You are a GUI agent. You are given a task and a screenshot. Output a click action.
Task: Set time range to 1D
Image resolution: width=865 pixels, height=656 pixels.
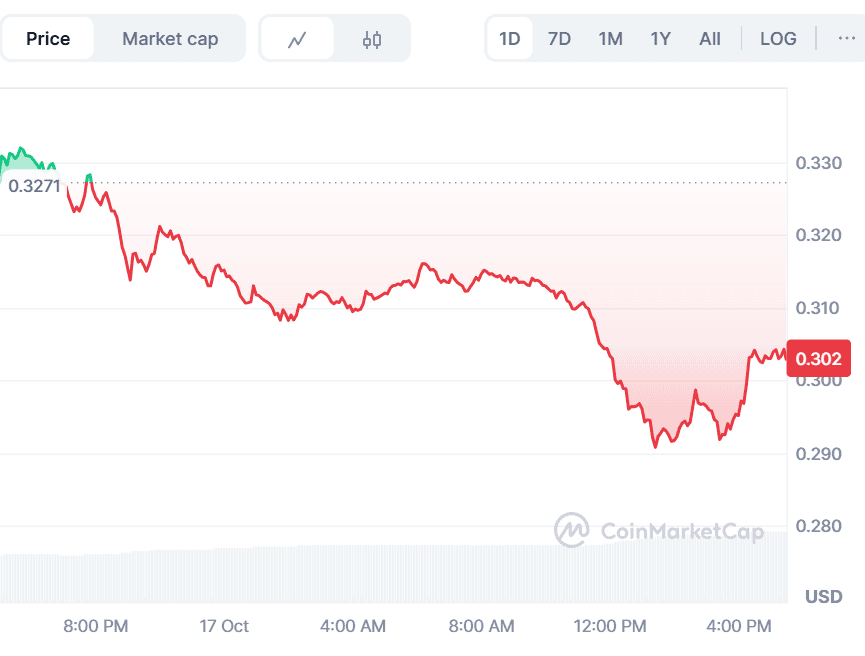(x=510, y=39)
